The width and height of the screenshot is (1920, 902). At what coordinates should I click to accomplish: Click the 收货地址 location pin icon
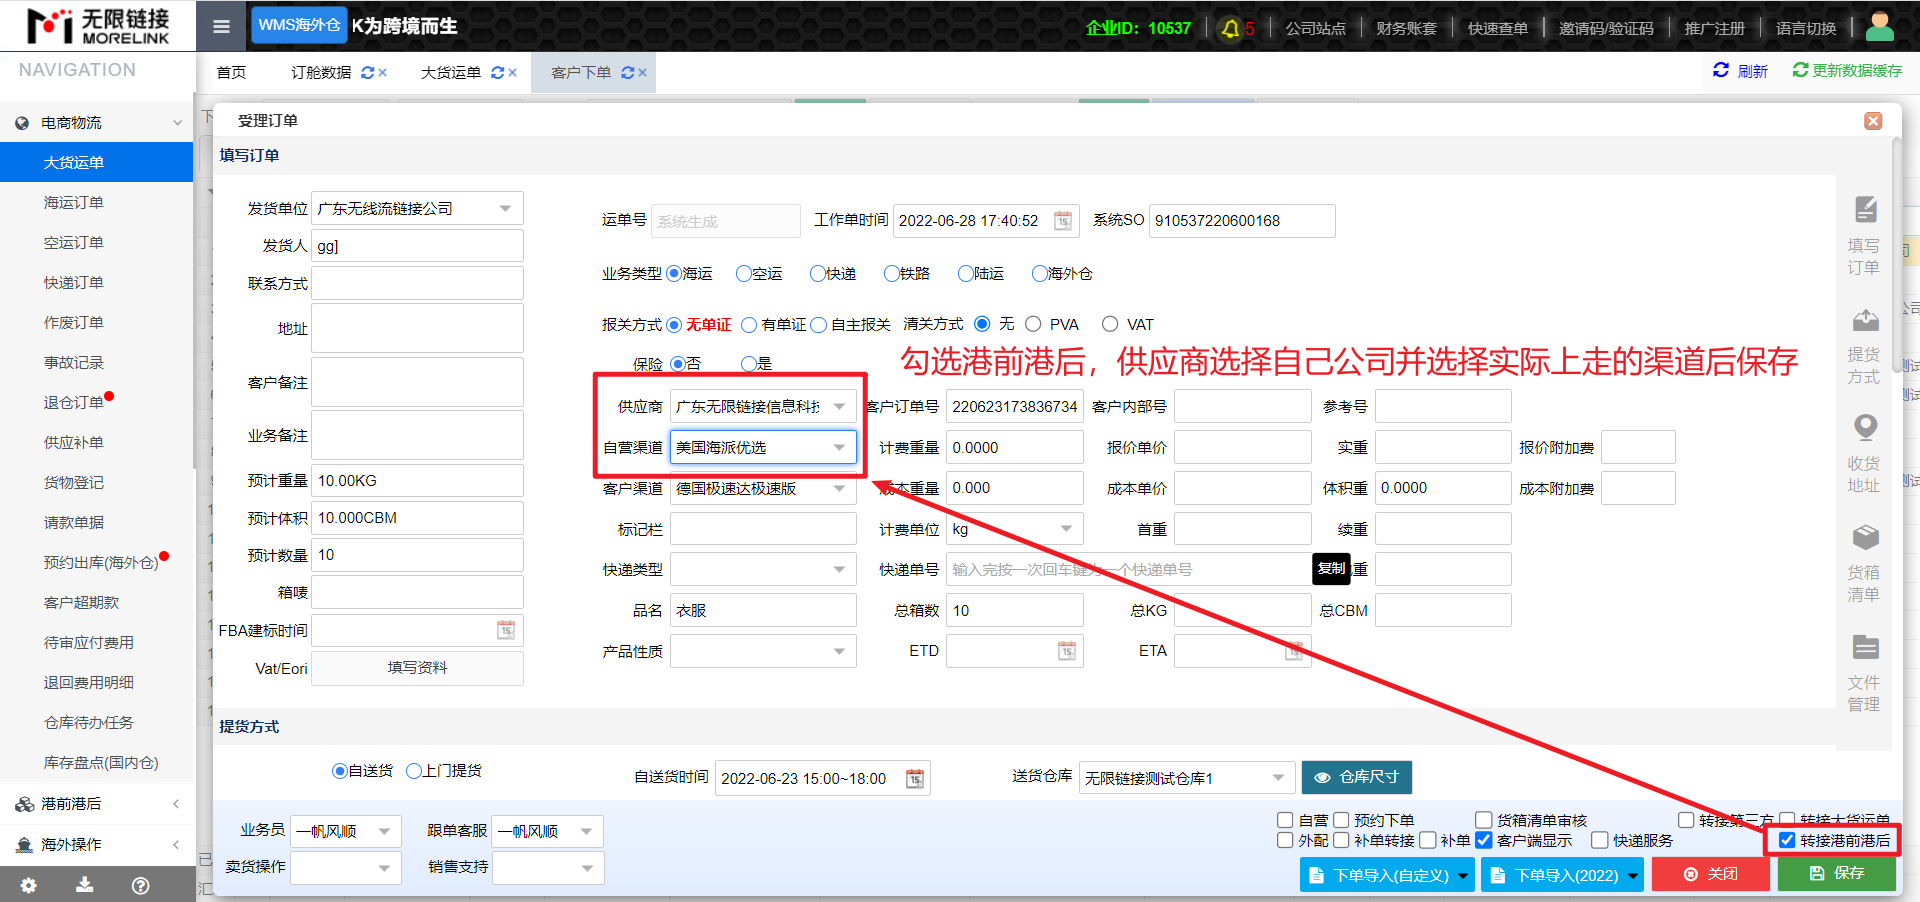pyautogui.click(x=1864, y=428)
